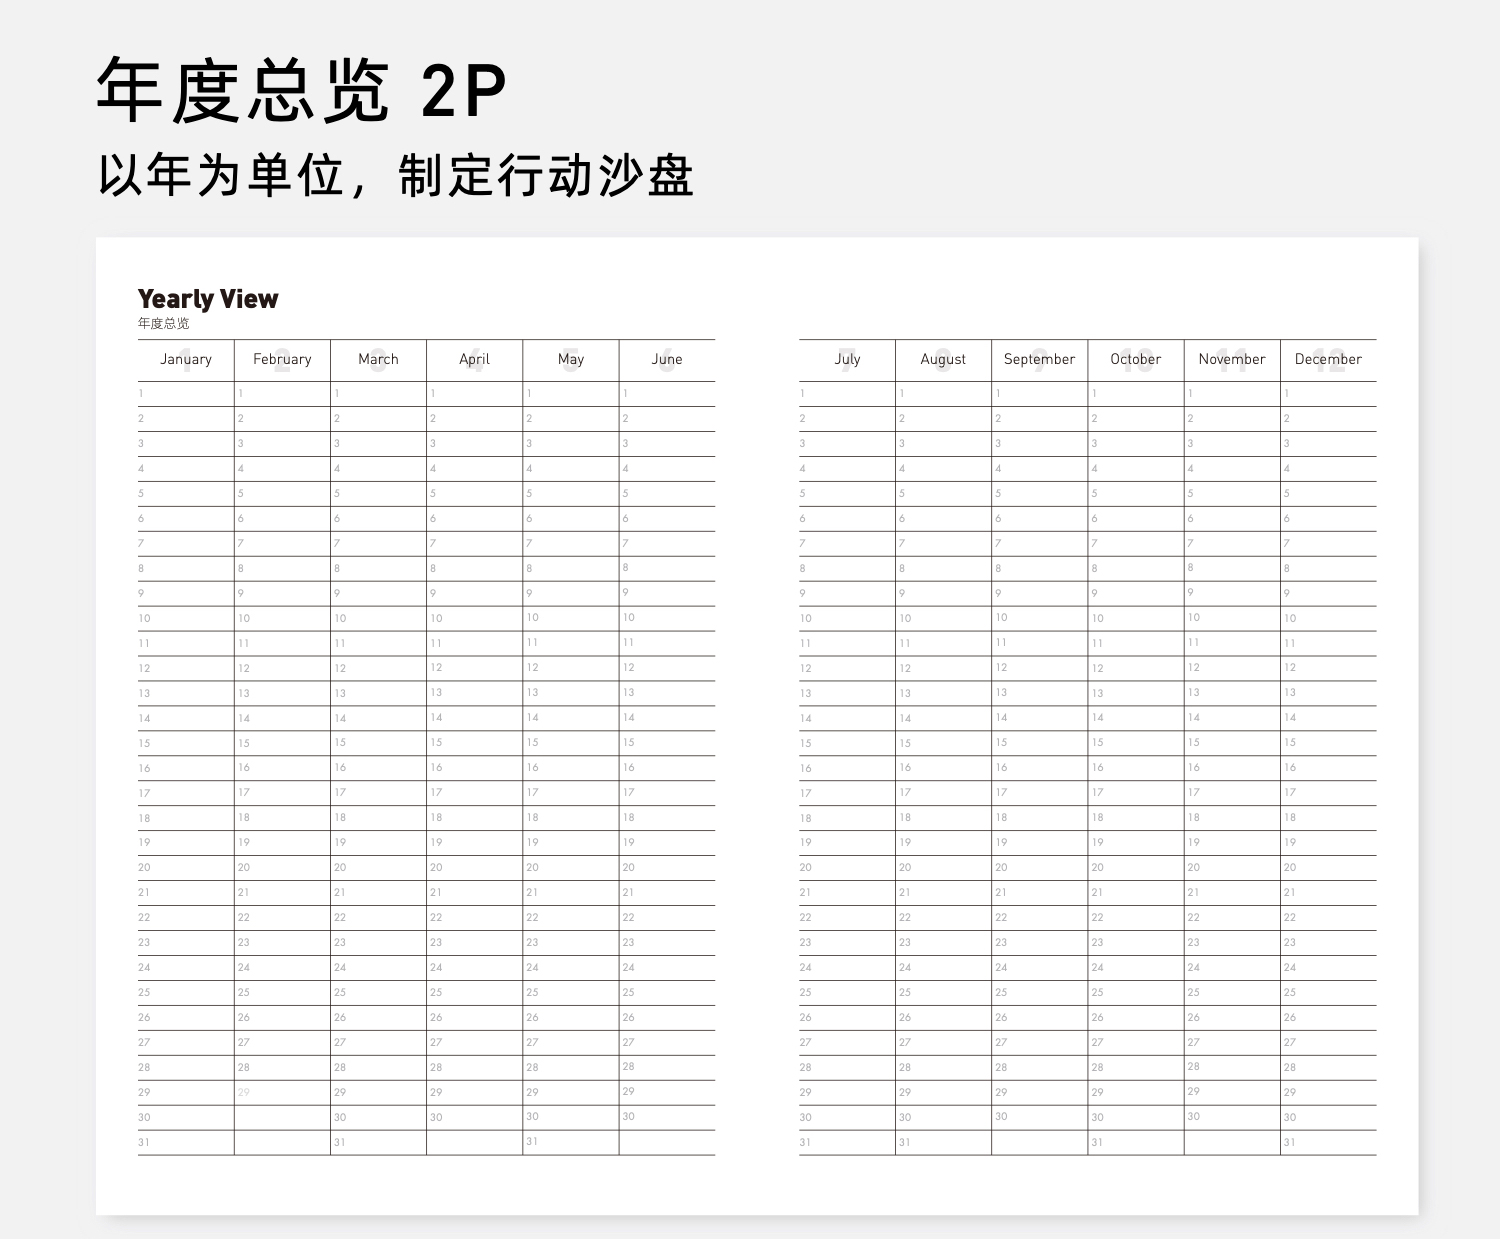Select the January column header
The height and width of the screenshot is (1239, 1500).
[x=186, y=359]
